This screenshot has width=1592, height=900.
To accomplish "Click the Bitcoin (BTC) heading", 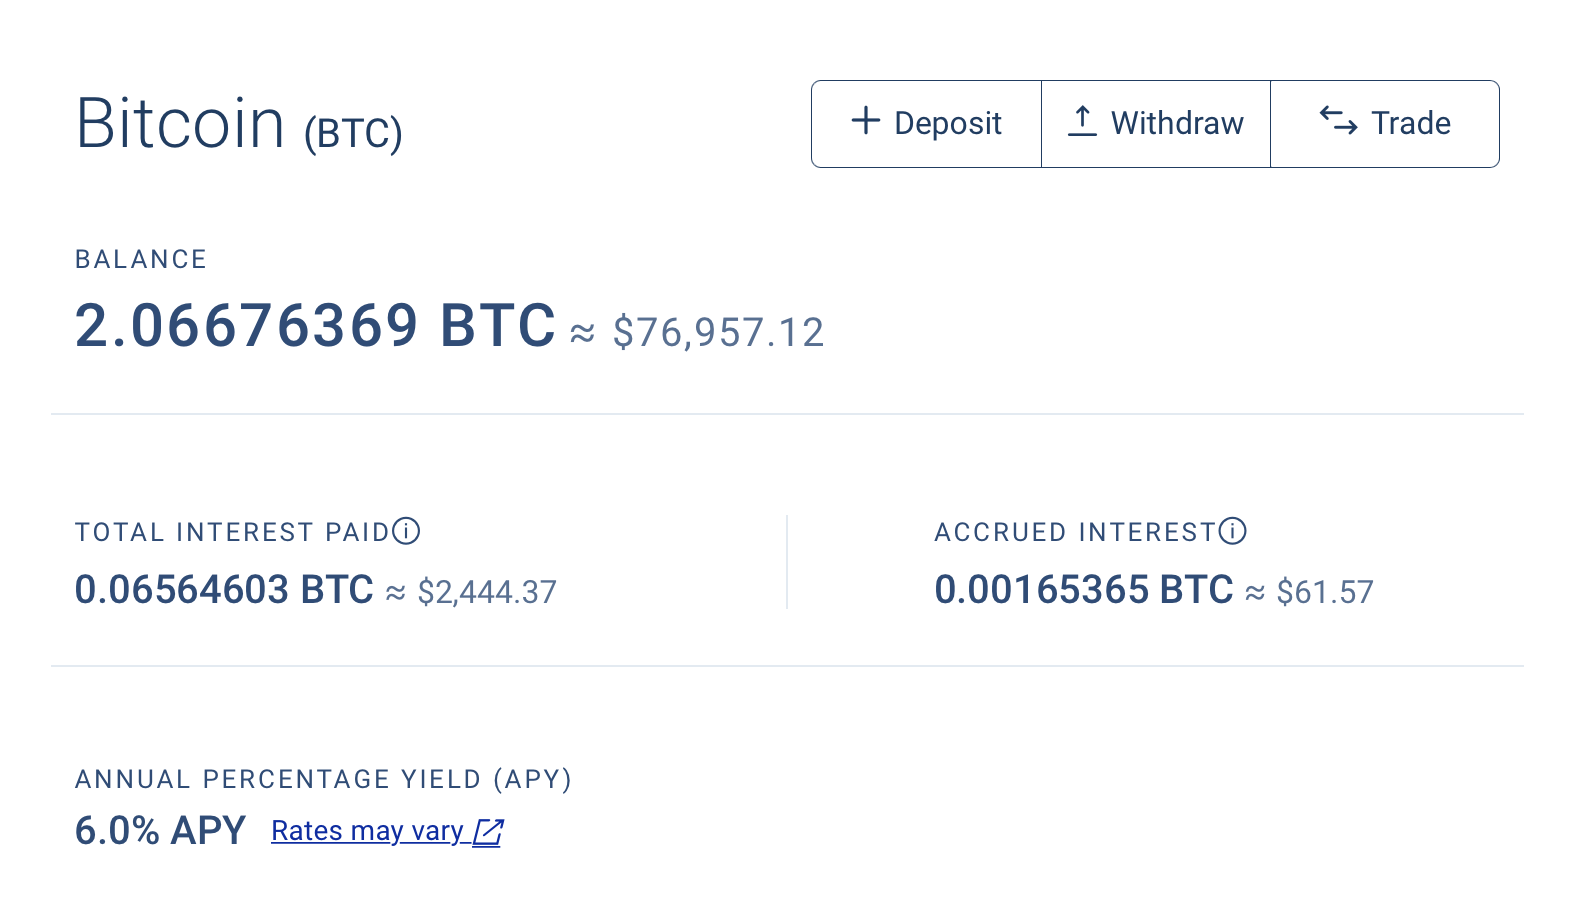I will (x=239, y=124).
